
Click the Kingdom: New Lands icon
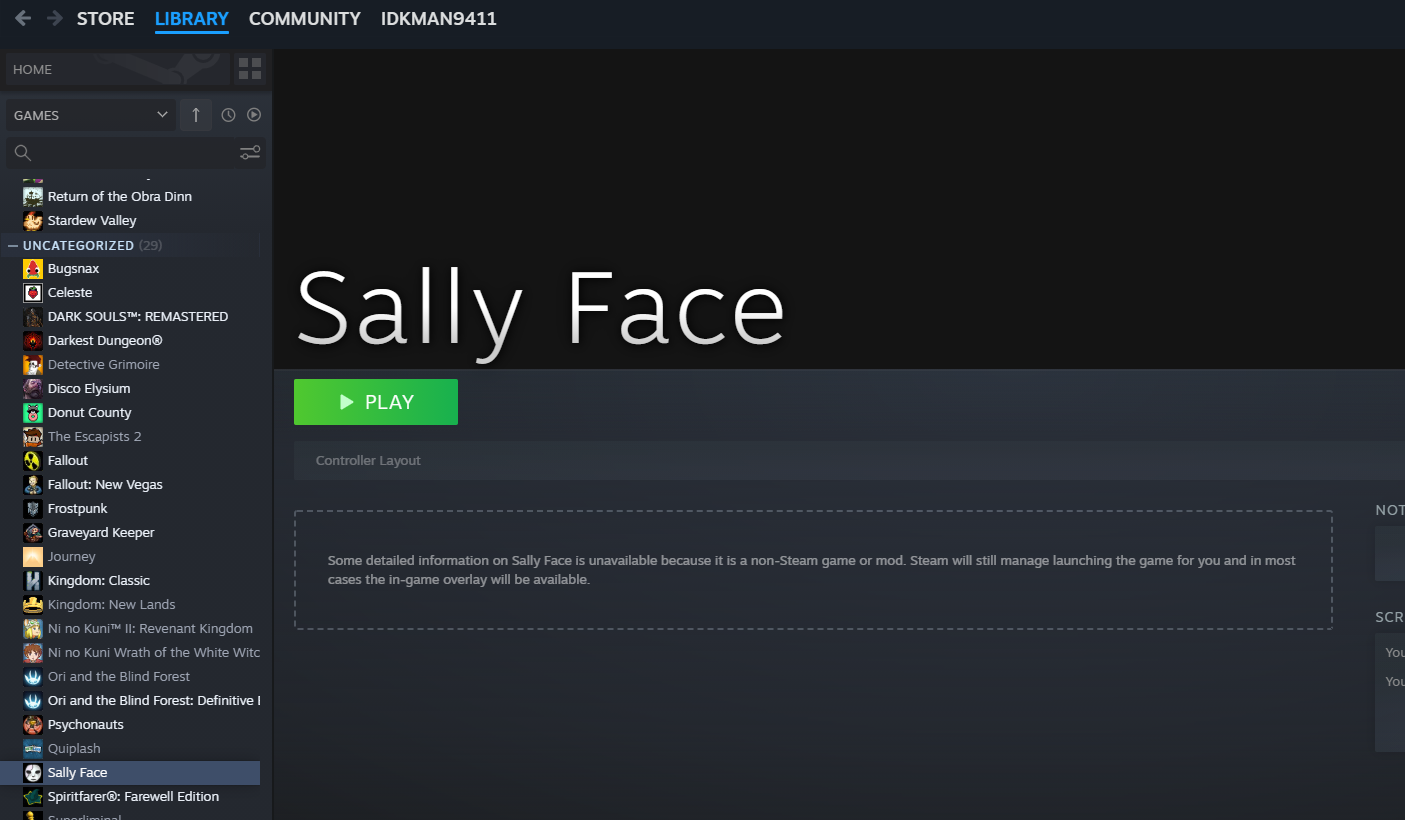coord(33,605)
